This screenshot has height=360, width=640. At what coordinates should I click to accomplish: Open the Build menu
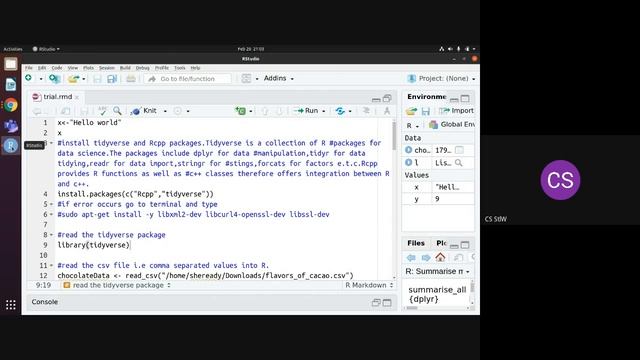coord(125,68)
